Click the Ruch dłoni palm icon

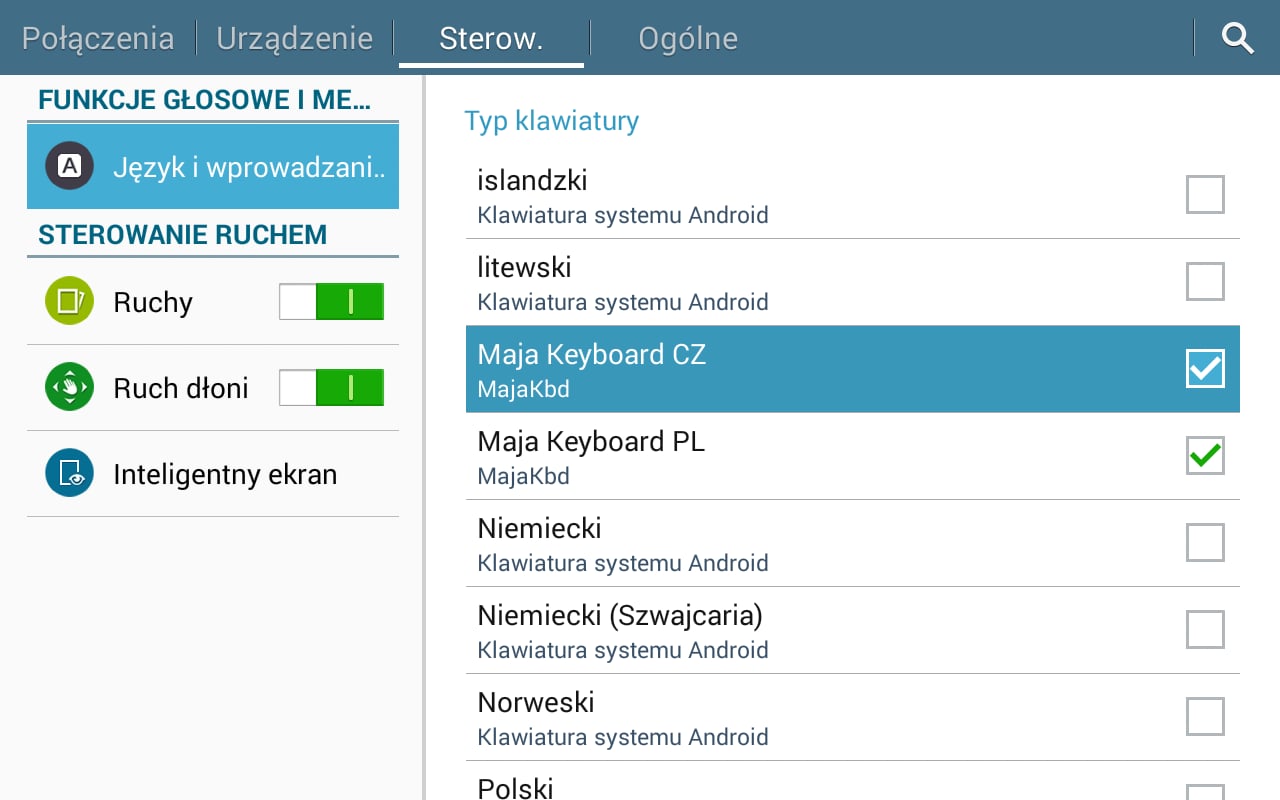69,387
